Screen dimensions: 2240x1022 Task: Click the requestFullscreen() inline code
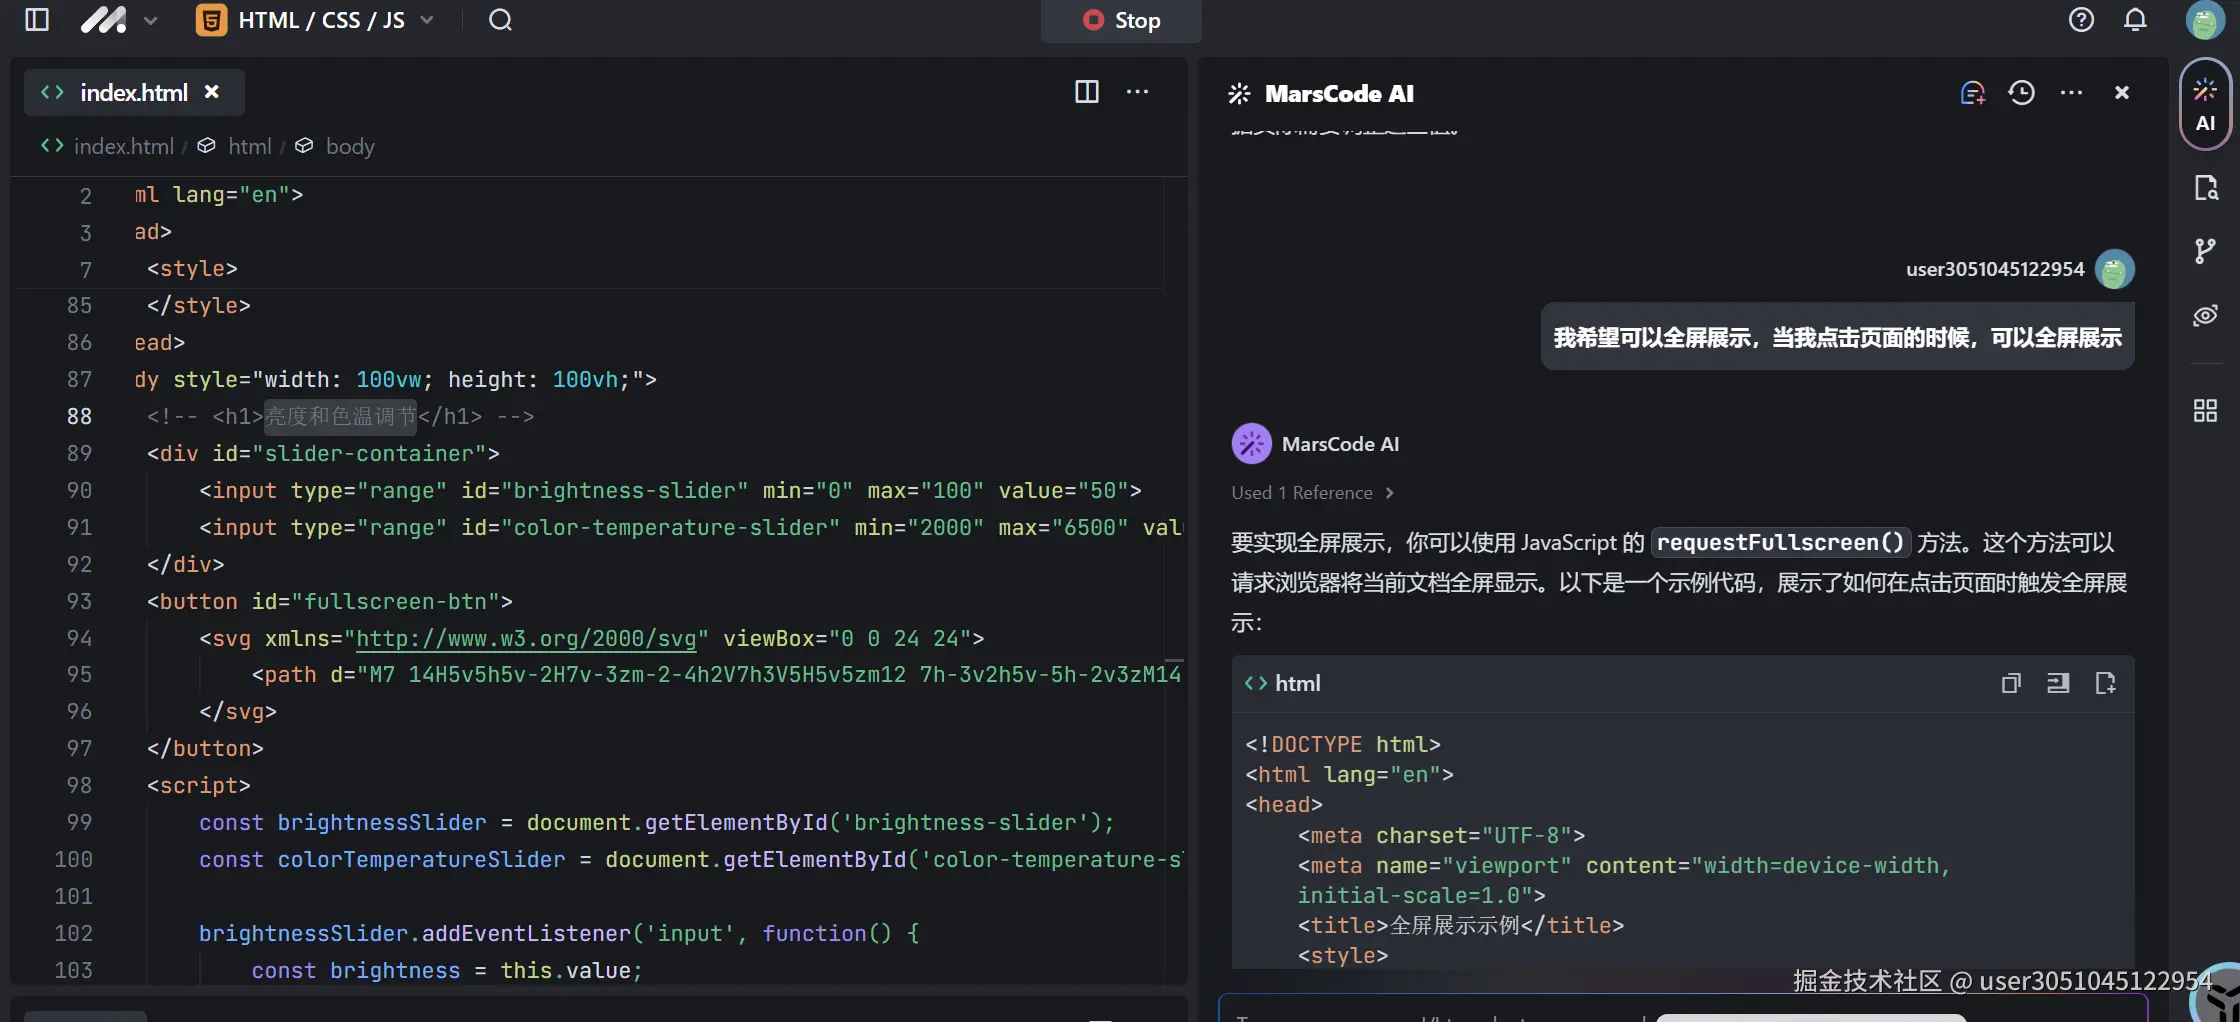[1780, 543]
